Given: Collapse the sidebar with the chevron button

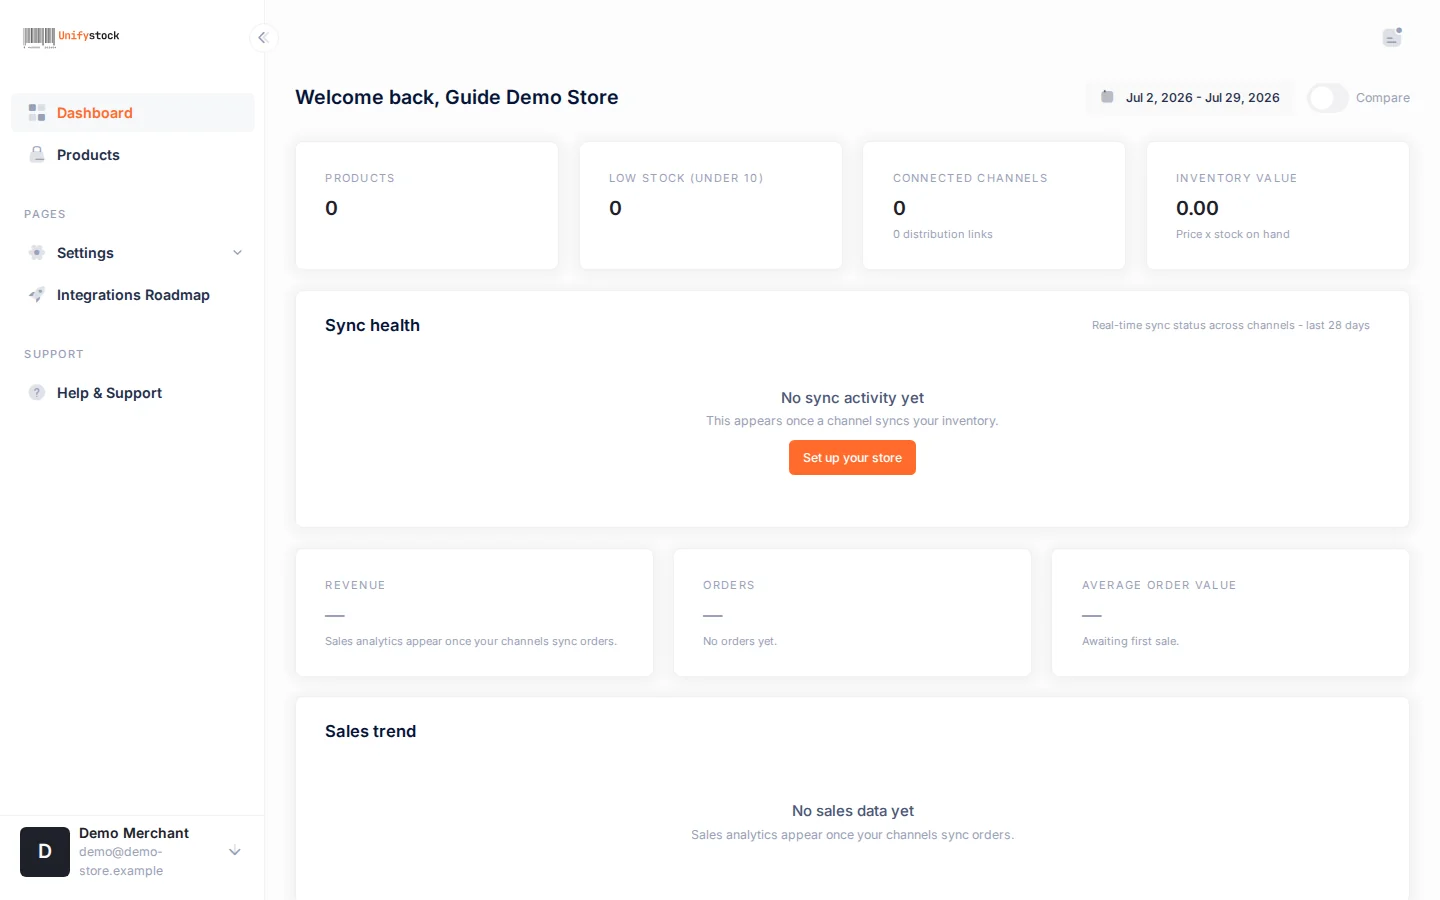Looking at the screenshot, I should tap(263, 37).
